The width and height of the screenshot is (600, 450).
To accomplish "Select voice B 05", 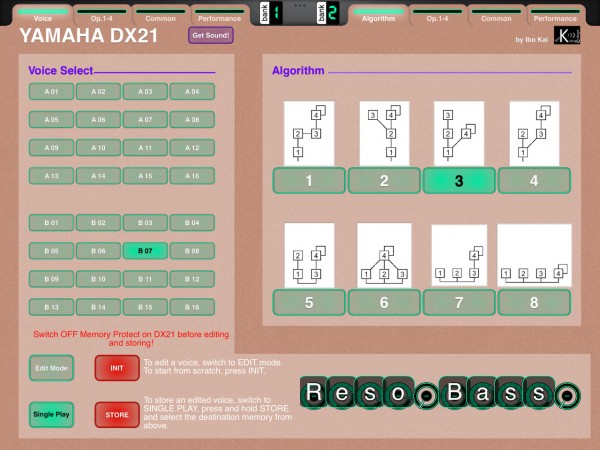I will [51, 251].
